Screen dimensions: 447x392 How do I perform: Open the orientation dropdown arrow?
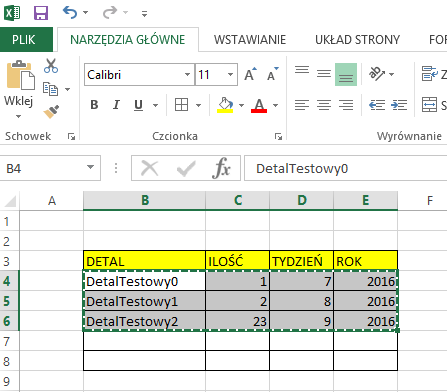(392, 74)
